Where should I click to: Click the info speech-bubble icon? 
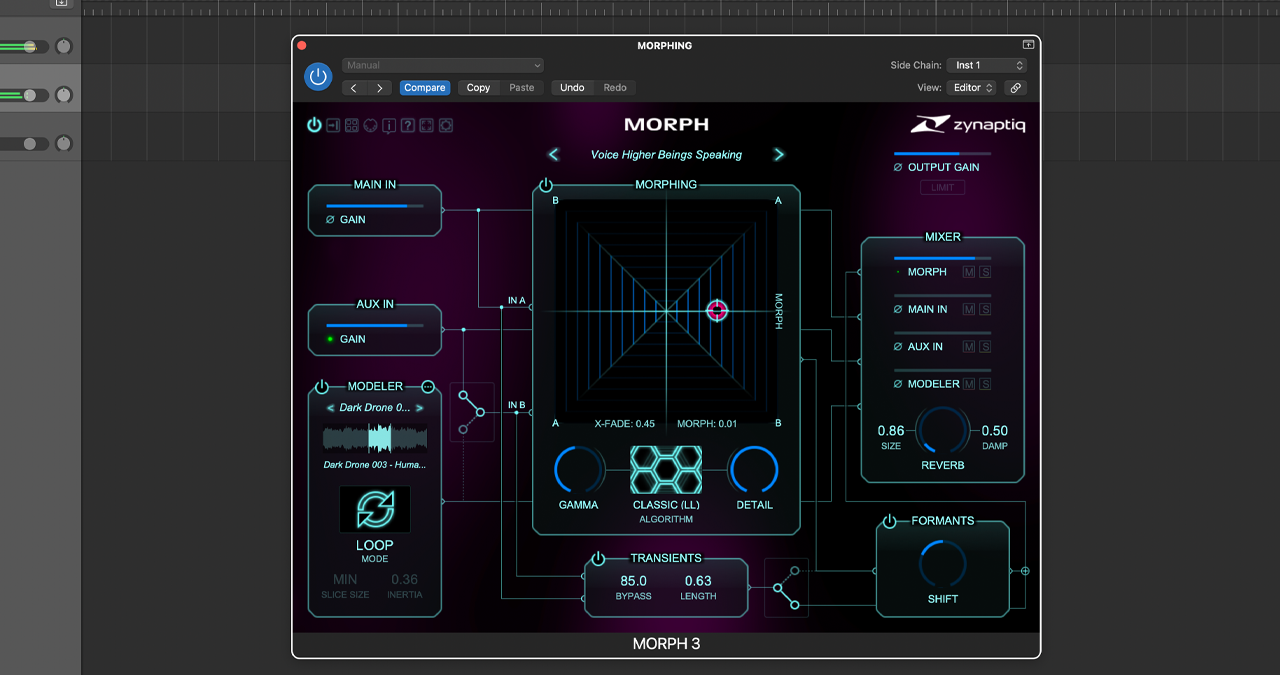pyautogui.click(x=389, y=125)
